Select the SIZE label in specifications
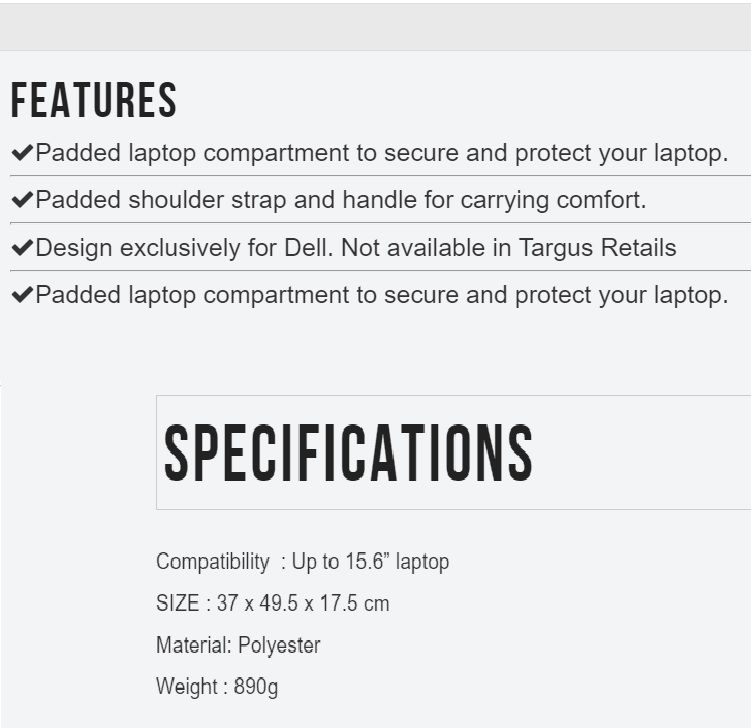The image size is (751, 728). pos(178,603)
